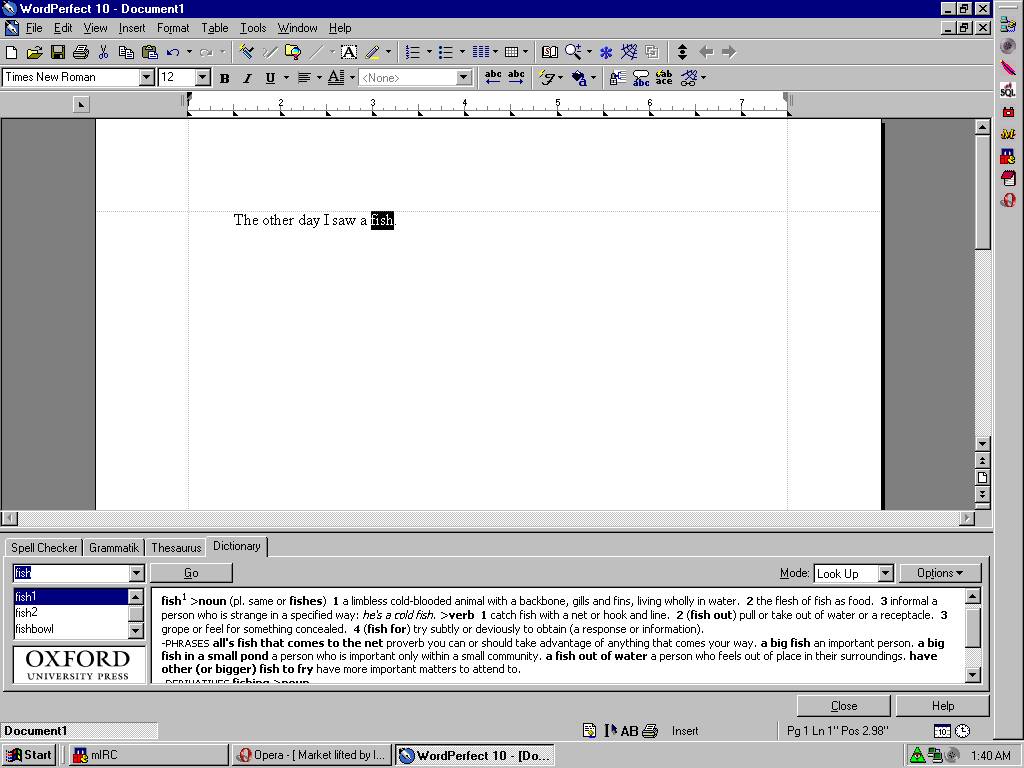
Task: Open a file with the folder icon
Action: 34,52
